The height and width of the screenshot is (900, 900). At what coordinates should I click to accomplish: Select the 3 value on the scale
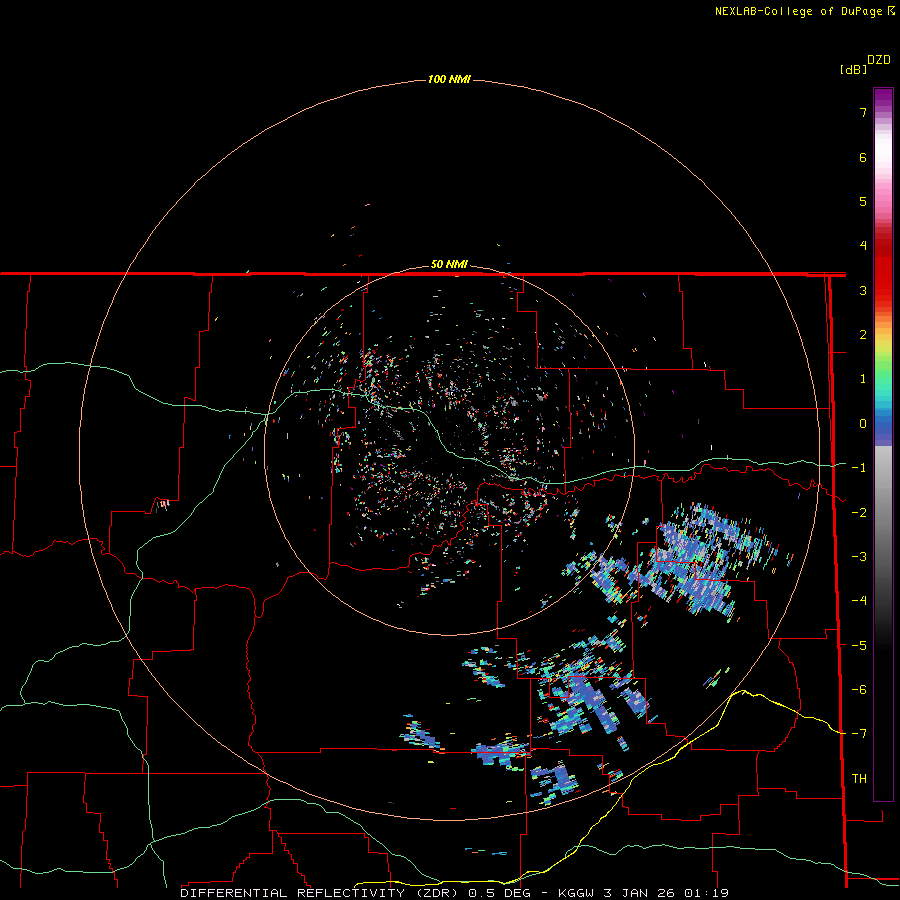click(x=863, y=290)
